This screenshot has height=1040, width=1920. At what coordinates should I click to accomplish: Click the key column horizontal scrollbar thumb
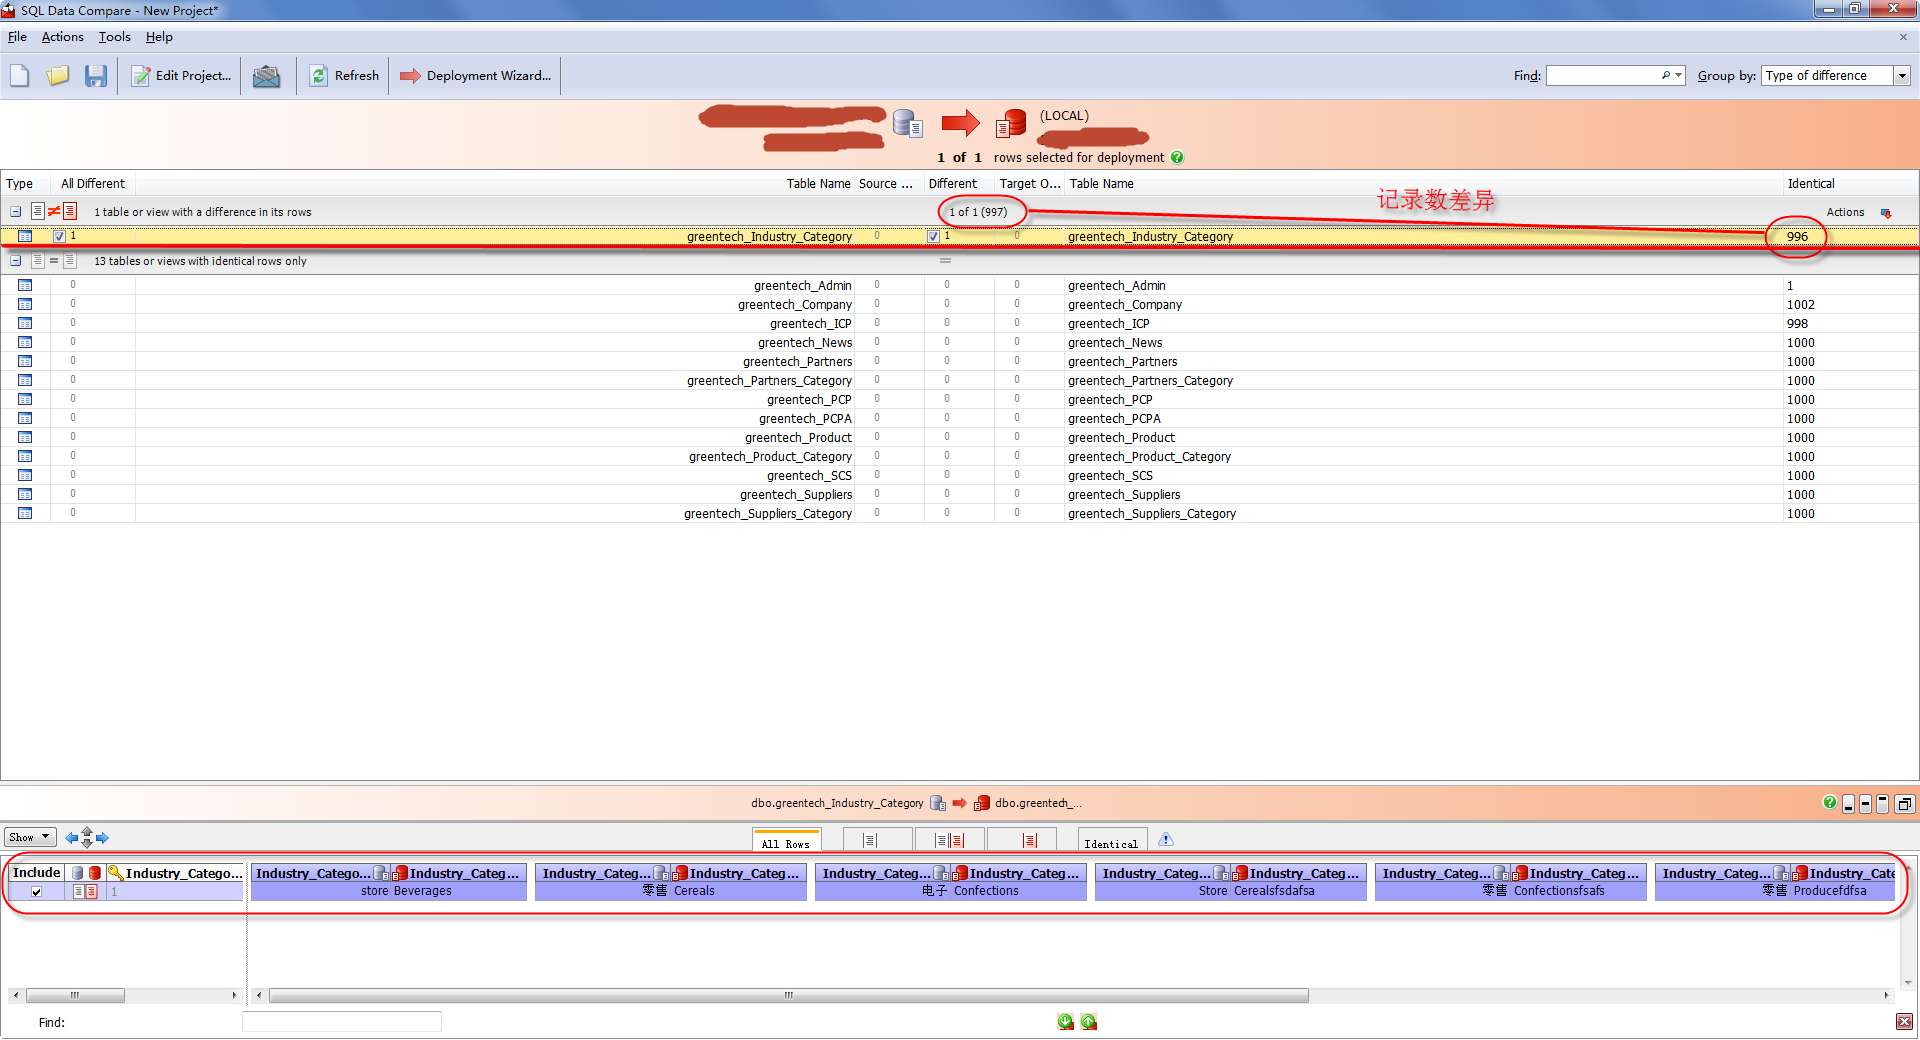75,995
